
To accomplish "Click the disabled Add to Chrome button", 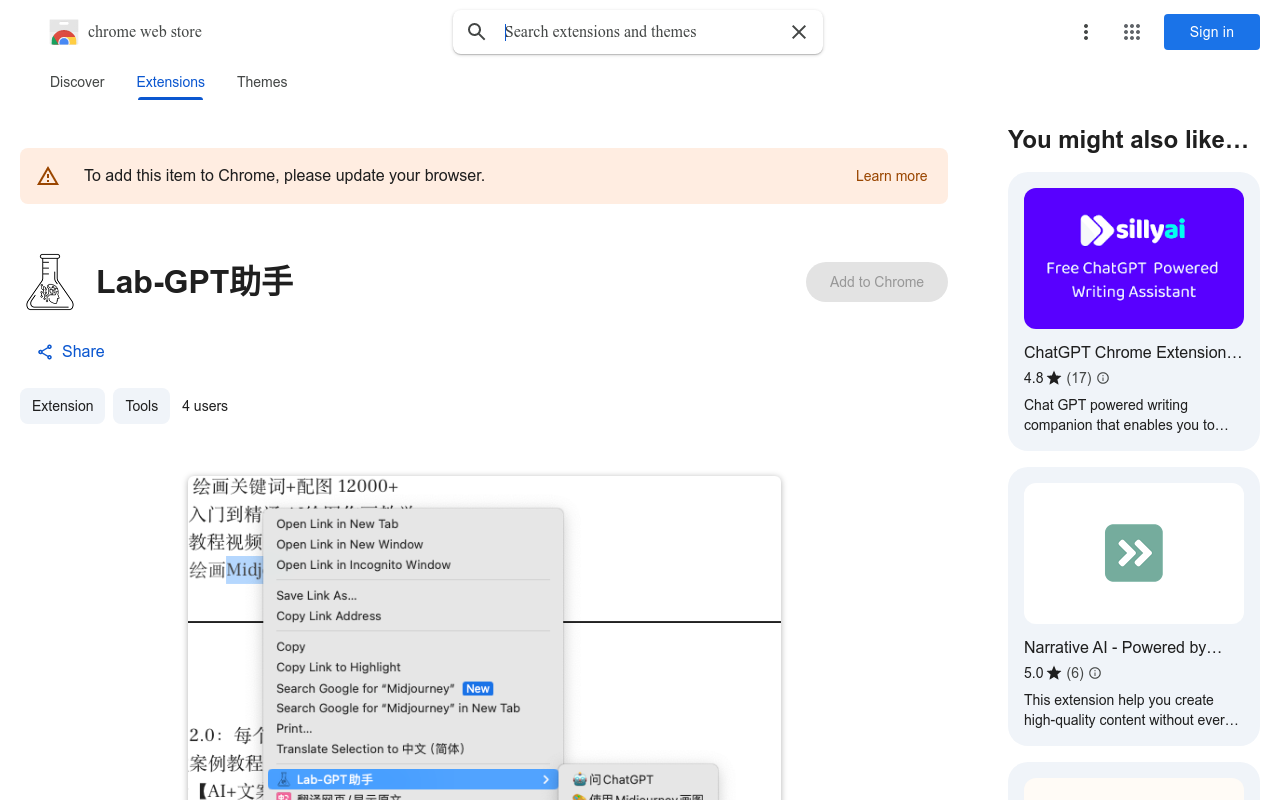I will click(877, 282).
